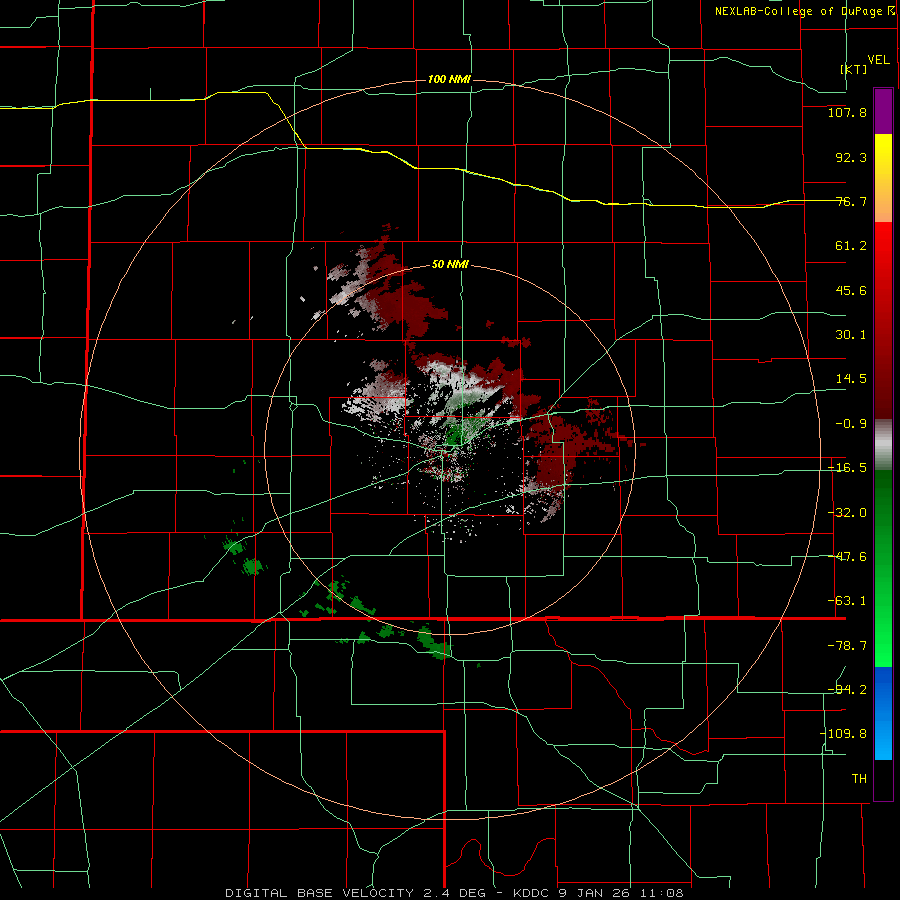The width and height of the screenshot is (900, 900).
Task: Click the DIGITAL BASE VELOCITY 2.4 DEG caption
Action: (355, 893)
